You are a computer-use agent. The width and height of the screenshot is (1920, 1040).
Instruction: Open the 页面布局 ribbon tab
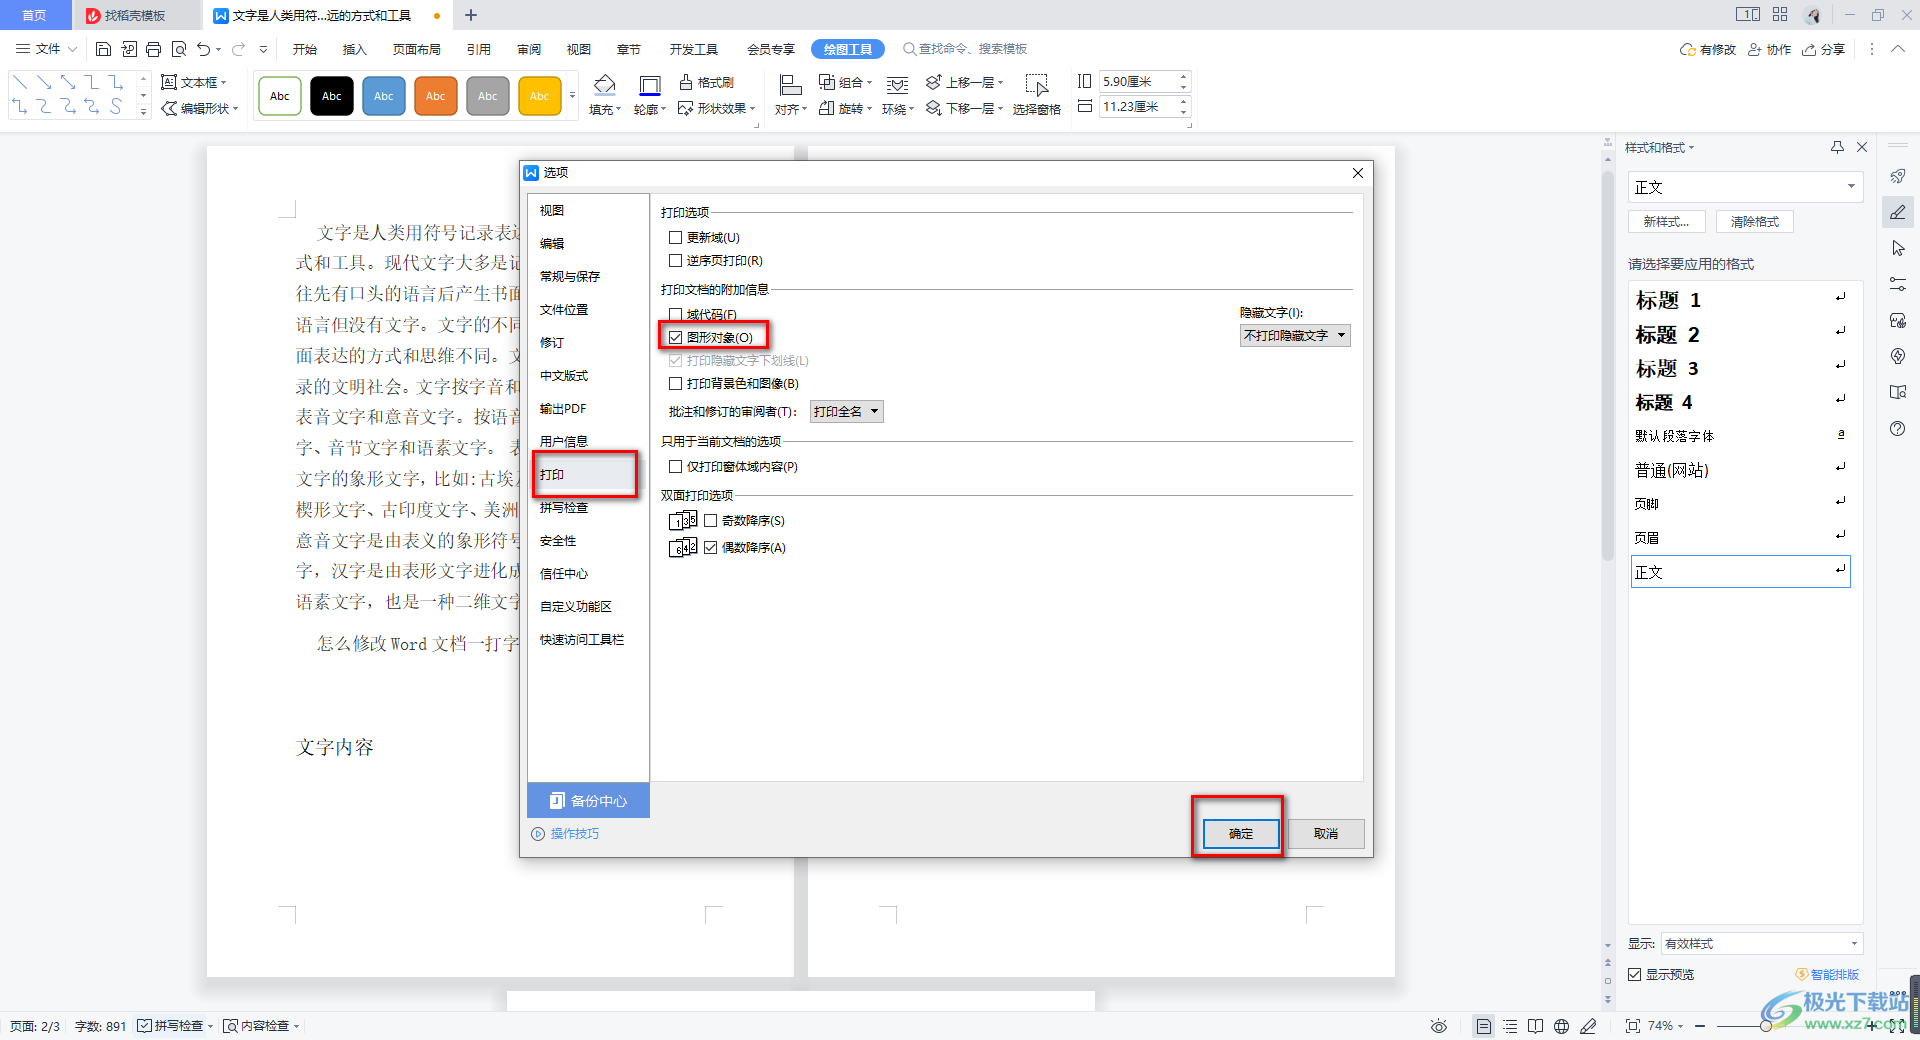[417, 49]
